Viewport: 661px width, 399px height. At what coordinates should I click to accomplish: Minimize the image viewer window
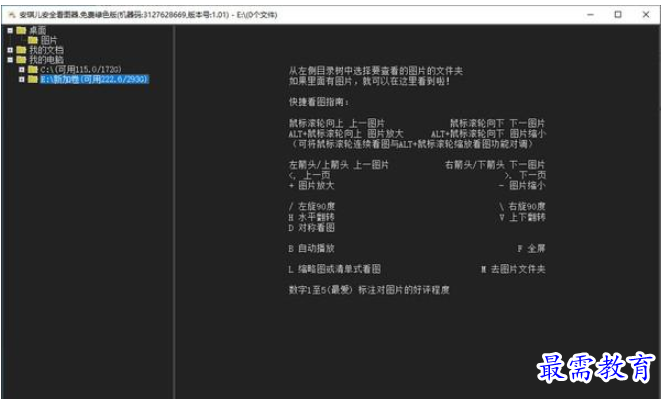coord(590,15)
